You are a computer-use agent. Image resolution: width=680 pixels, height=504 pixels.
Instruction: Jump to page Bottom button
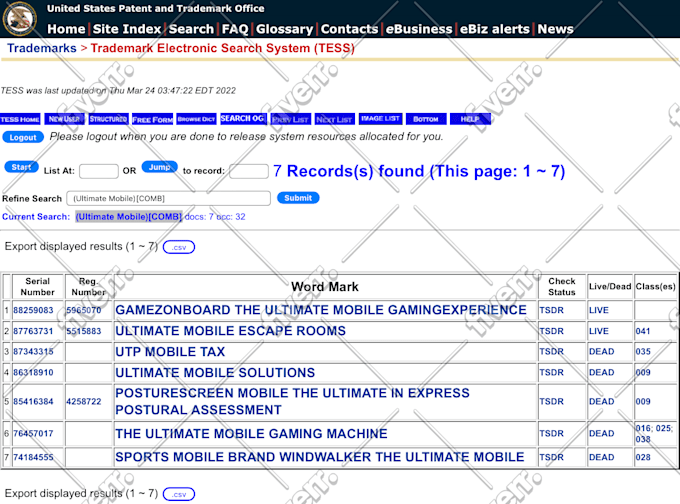426,119
